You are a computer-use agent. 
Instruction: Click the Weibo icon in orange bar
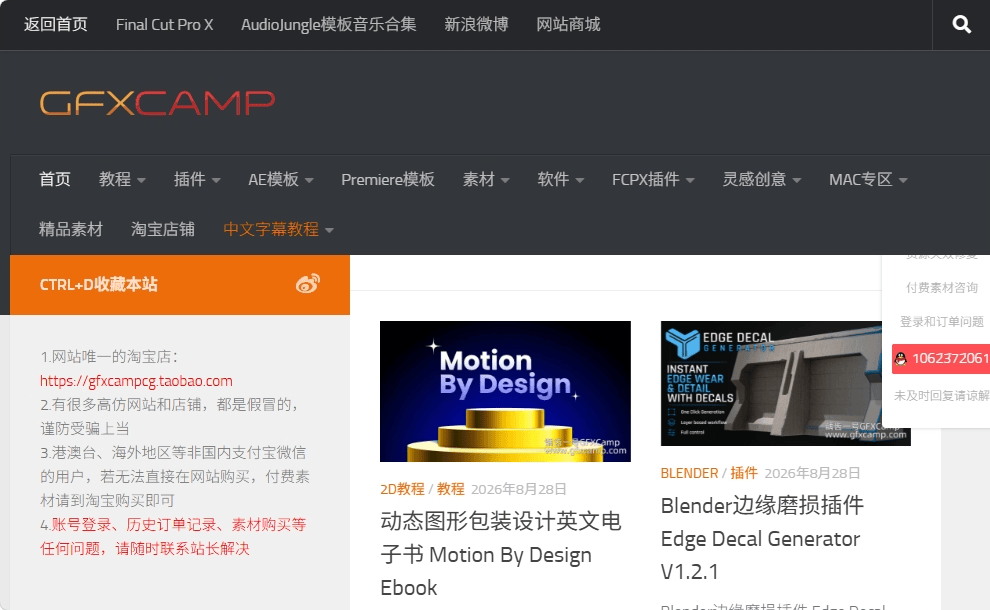pos(307,284)
